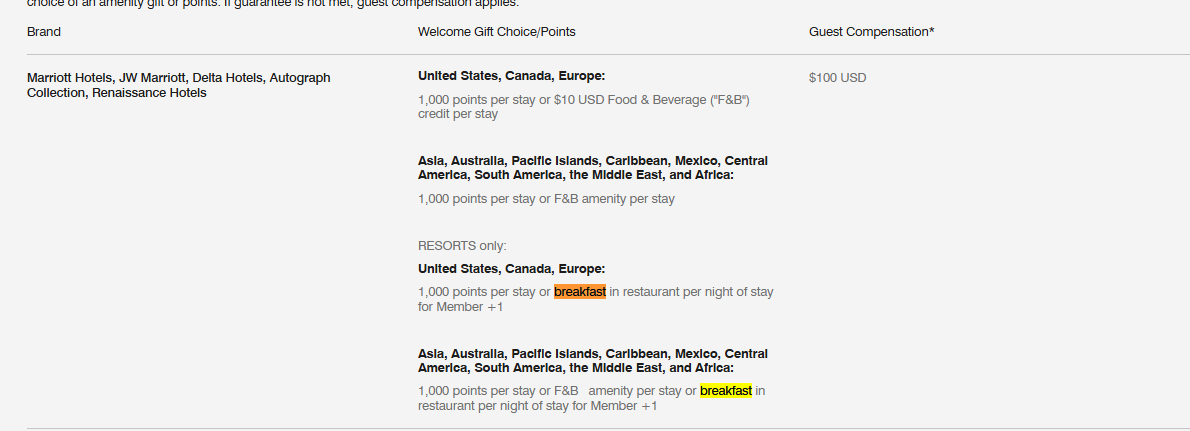
Task: Click the partially cut-off text line at the top
Action: (270, 4)
